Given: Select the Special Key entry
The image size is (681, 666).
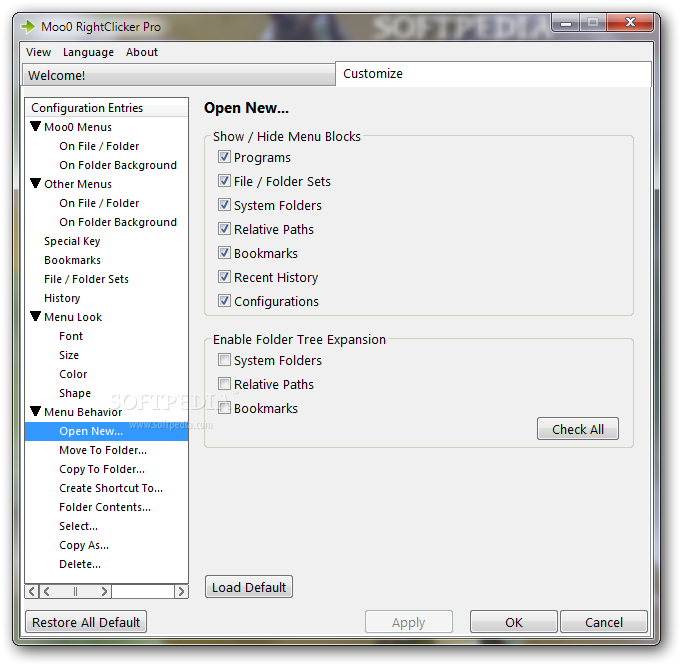Looking at the screenshot, I should coord(72,241).
